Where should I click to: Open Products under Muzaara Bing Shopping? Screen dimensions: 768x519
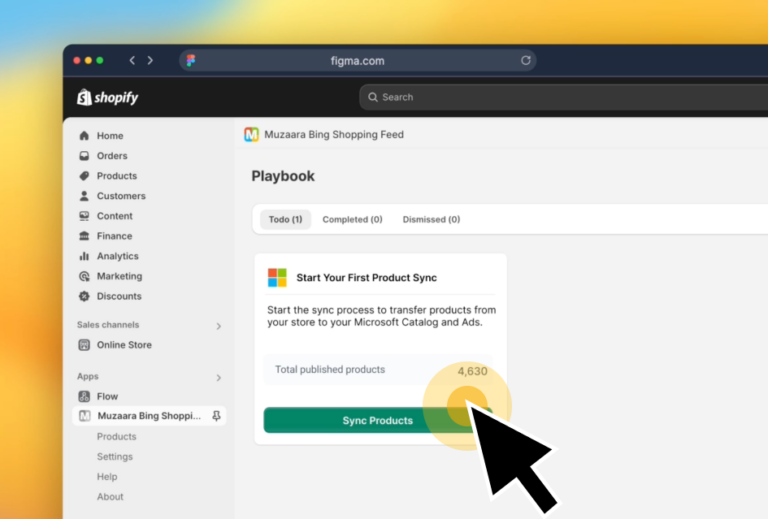(x=117, y=436)
